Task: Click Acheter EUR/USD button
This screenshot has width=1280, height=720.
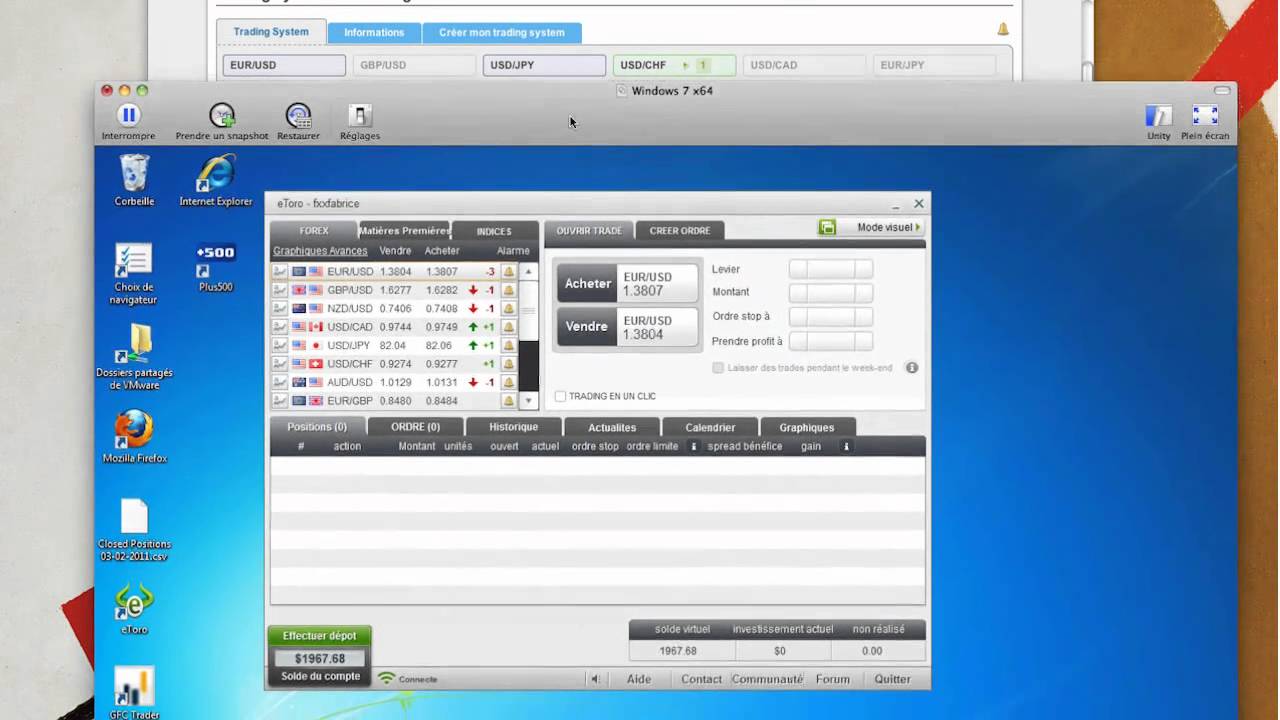Action: [x=627, y=284]
